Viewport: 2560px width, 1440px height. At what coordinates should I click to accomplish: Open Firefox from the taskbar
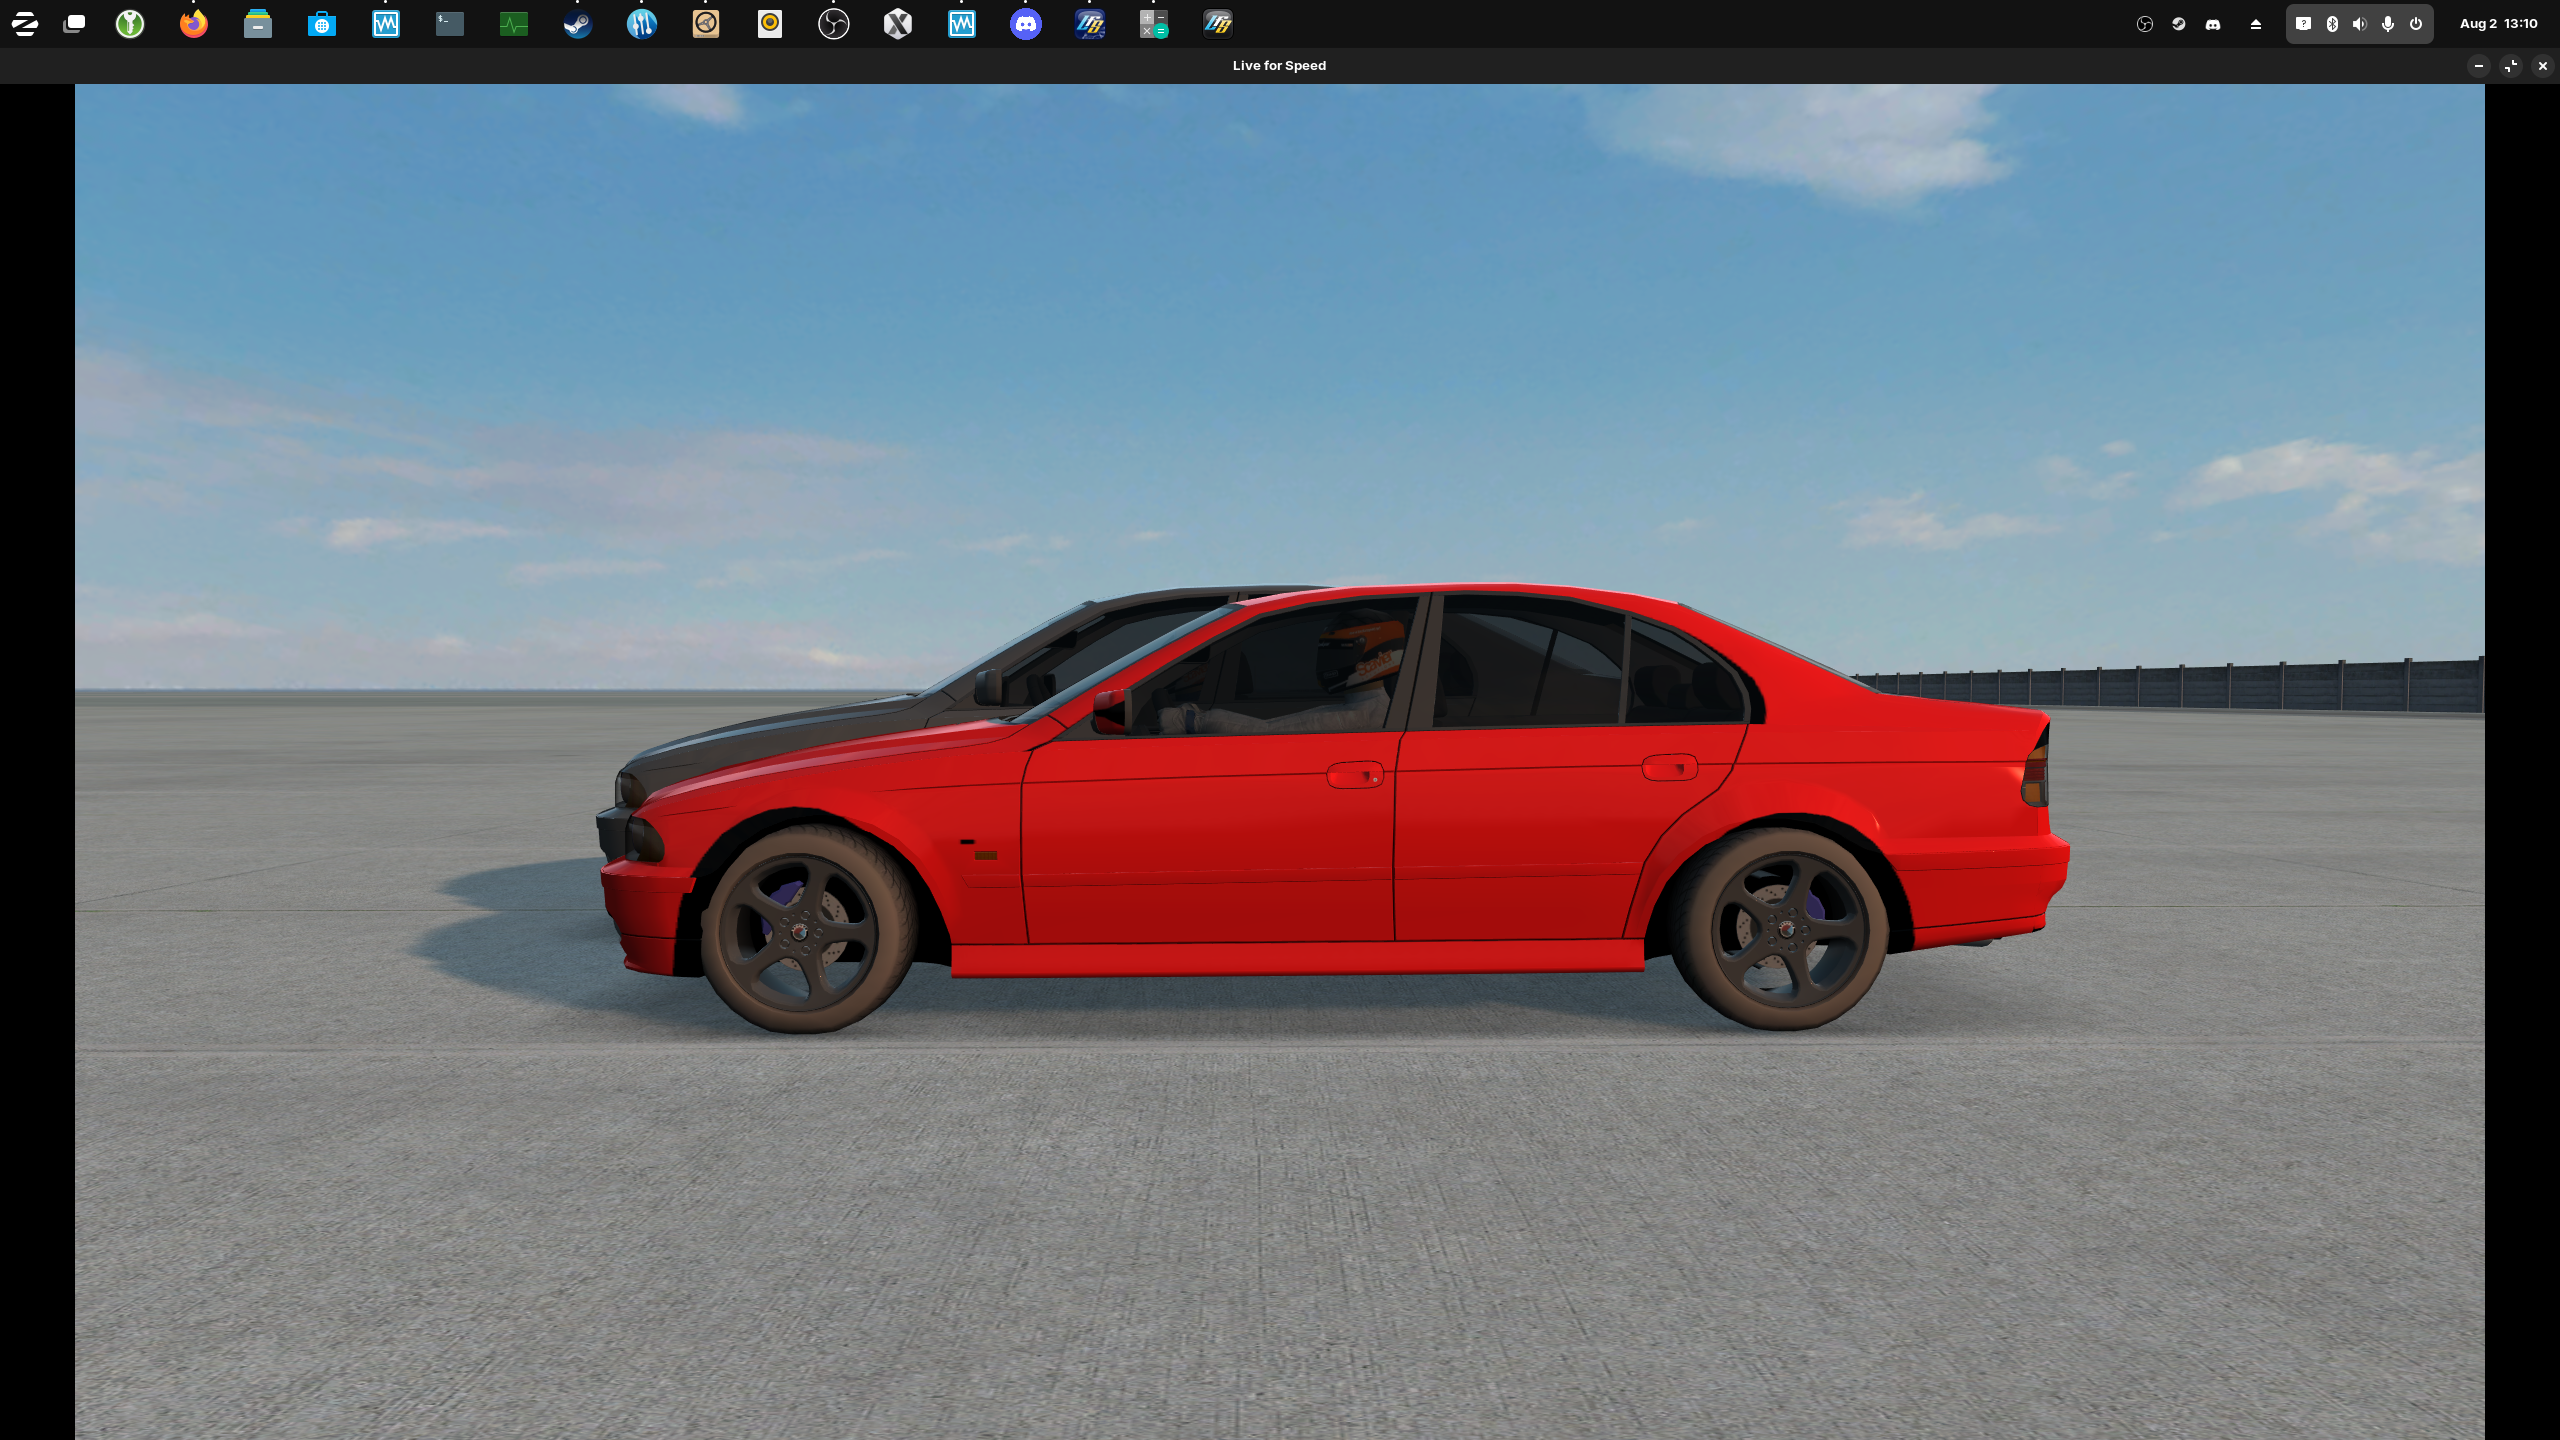click(x=194, y=24)
